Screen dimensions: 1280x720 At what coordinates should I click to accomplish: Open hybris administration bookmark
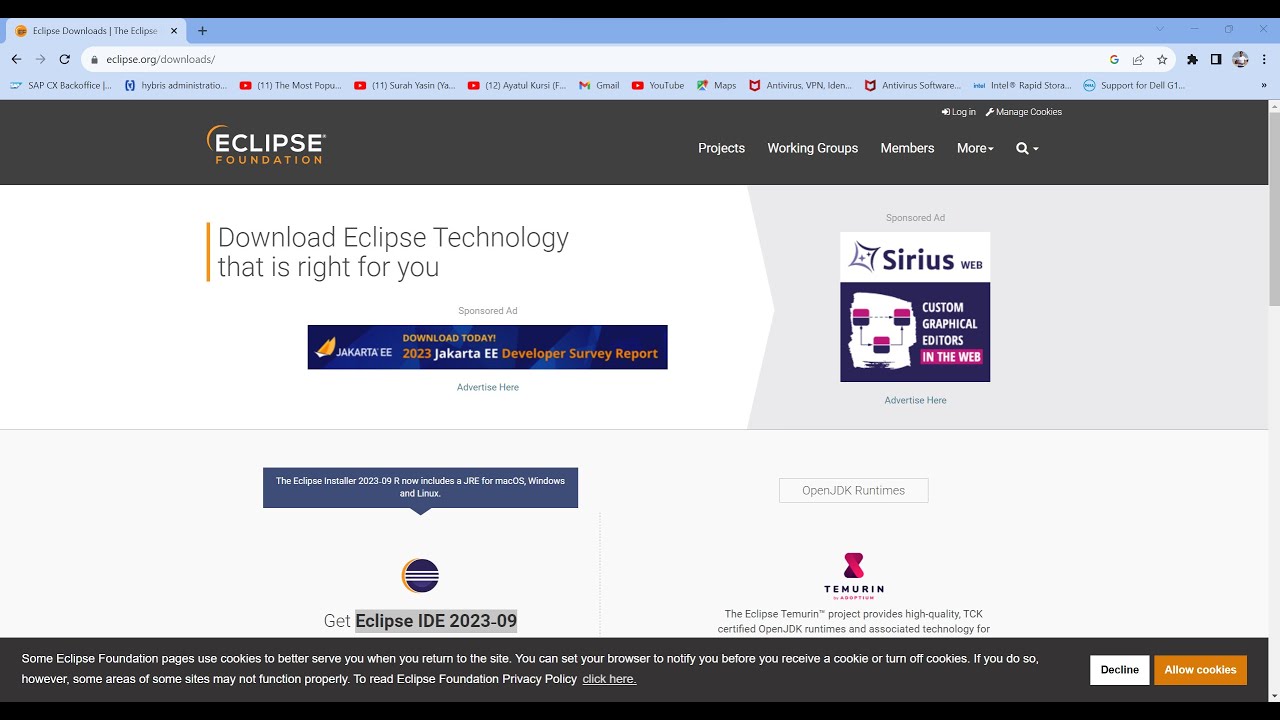176,86
